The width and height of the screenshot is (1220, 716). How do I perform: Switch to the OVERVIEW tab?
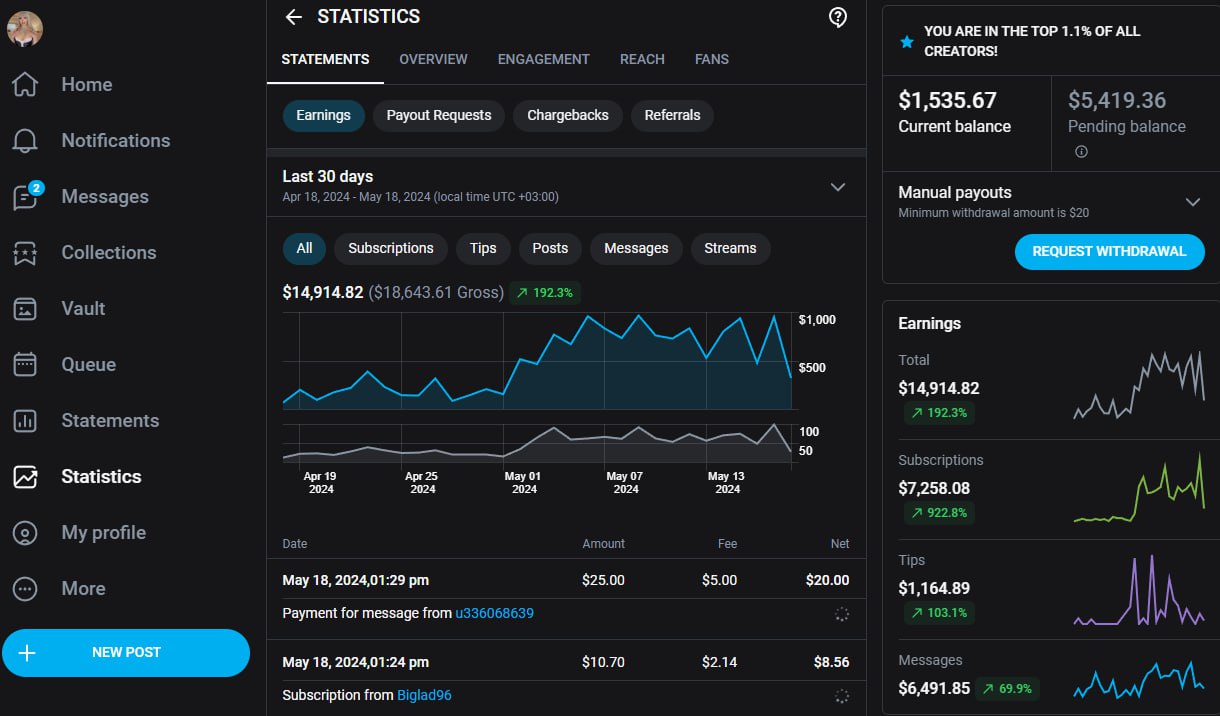[433, 59]
